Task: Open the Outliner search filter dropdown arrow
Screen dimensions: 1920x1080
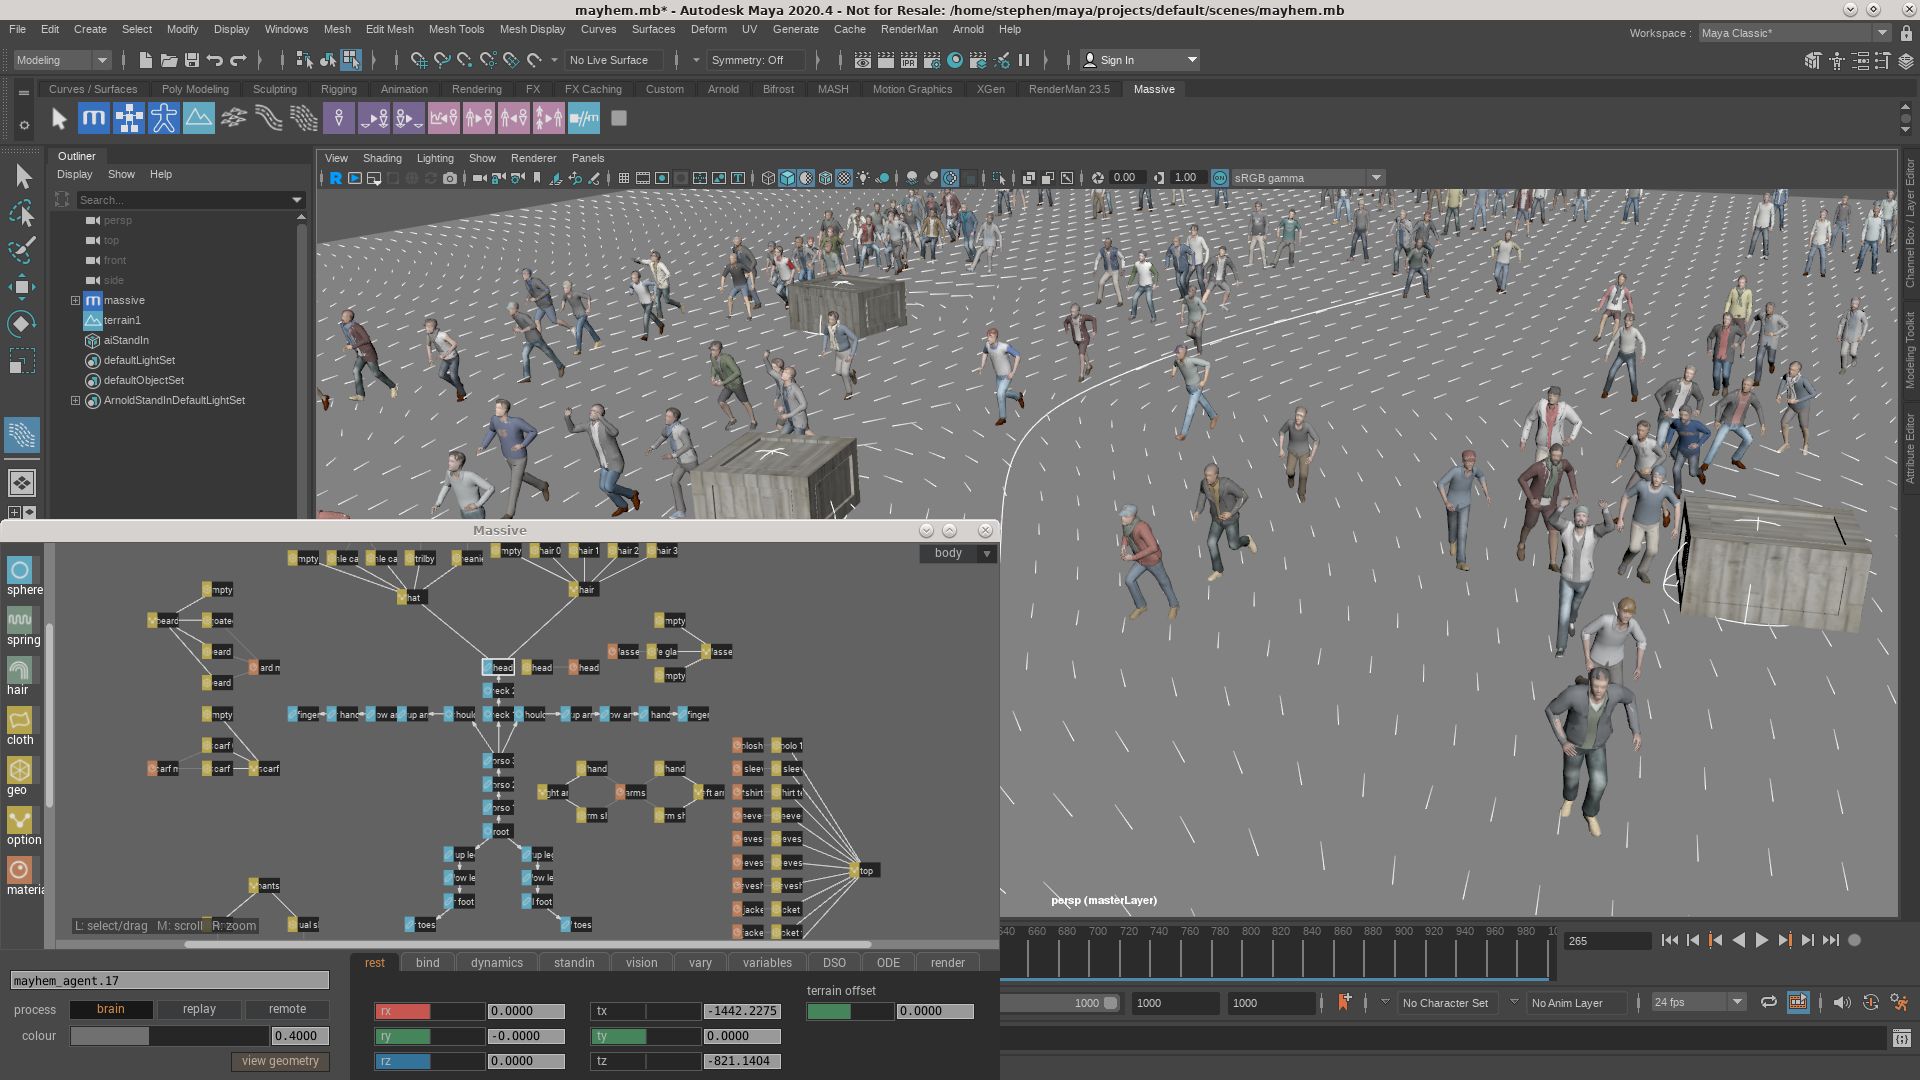Action: pyautogui.click(x=296, y=200)
